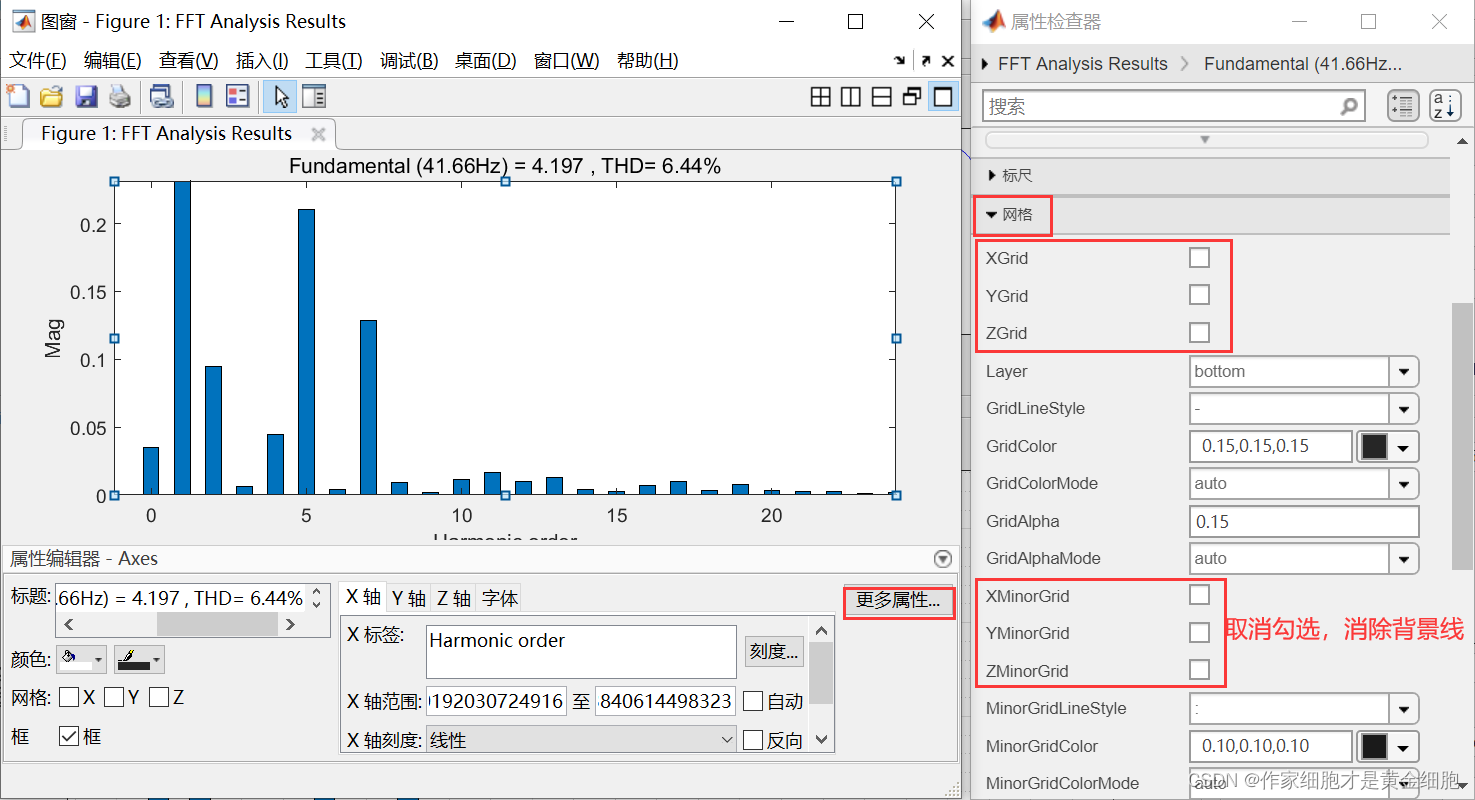Open the Property Inspector toolbar icon
This screenshot has height=800, width=1475.
click(314, 96)
